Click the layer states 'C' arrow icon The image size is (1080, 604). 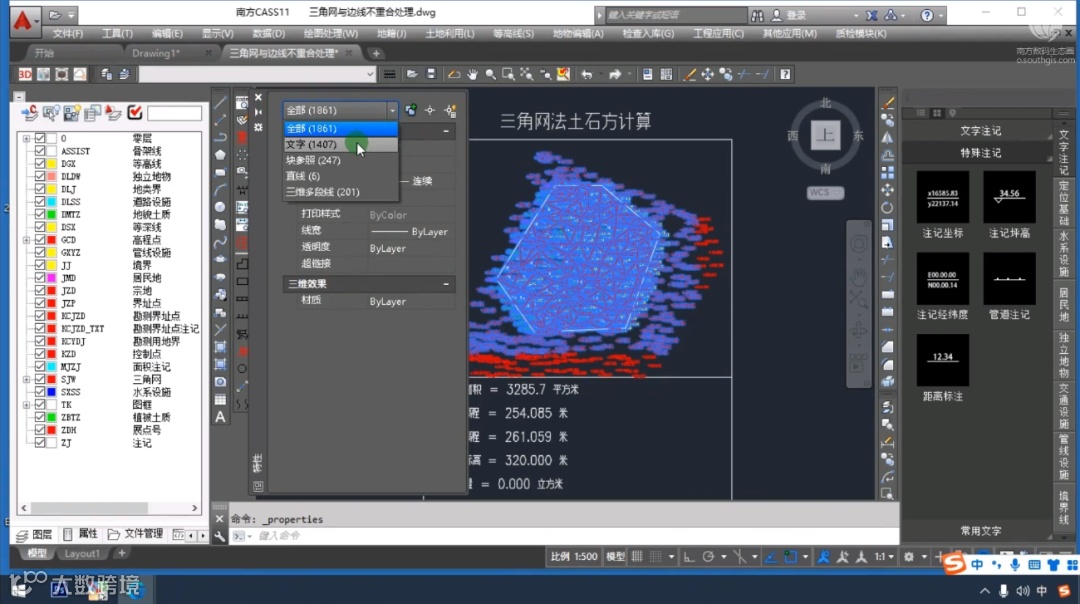pyautogui.click(x=29, y=113)
